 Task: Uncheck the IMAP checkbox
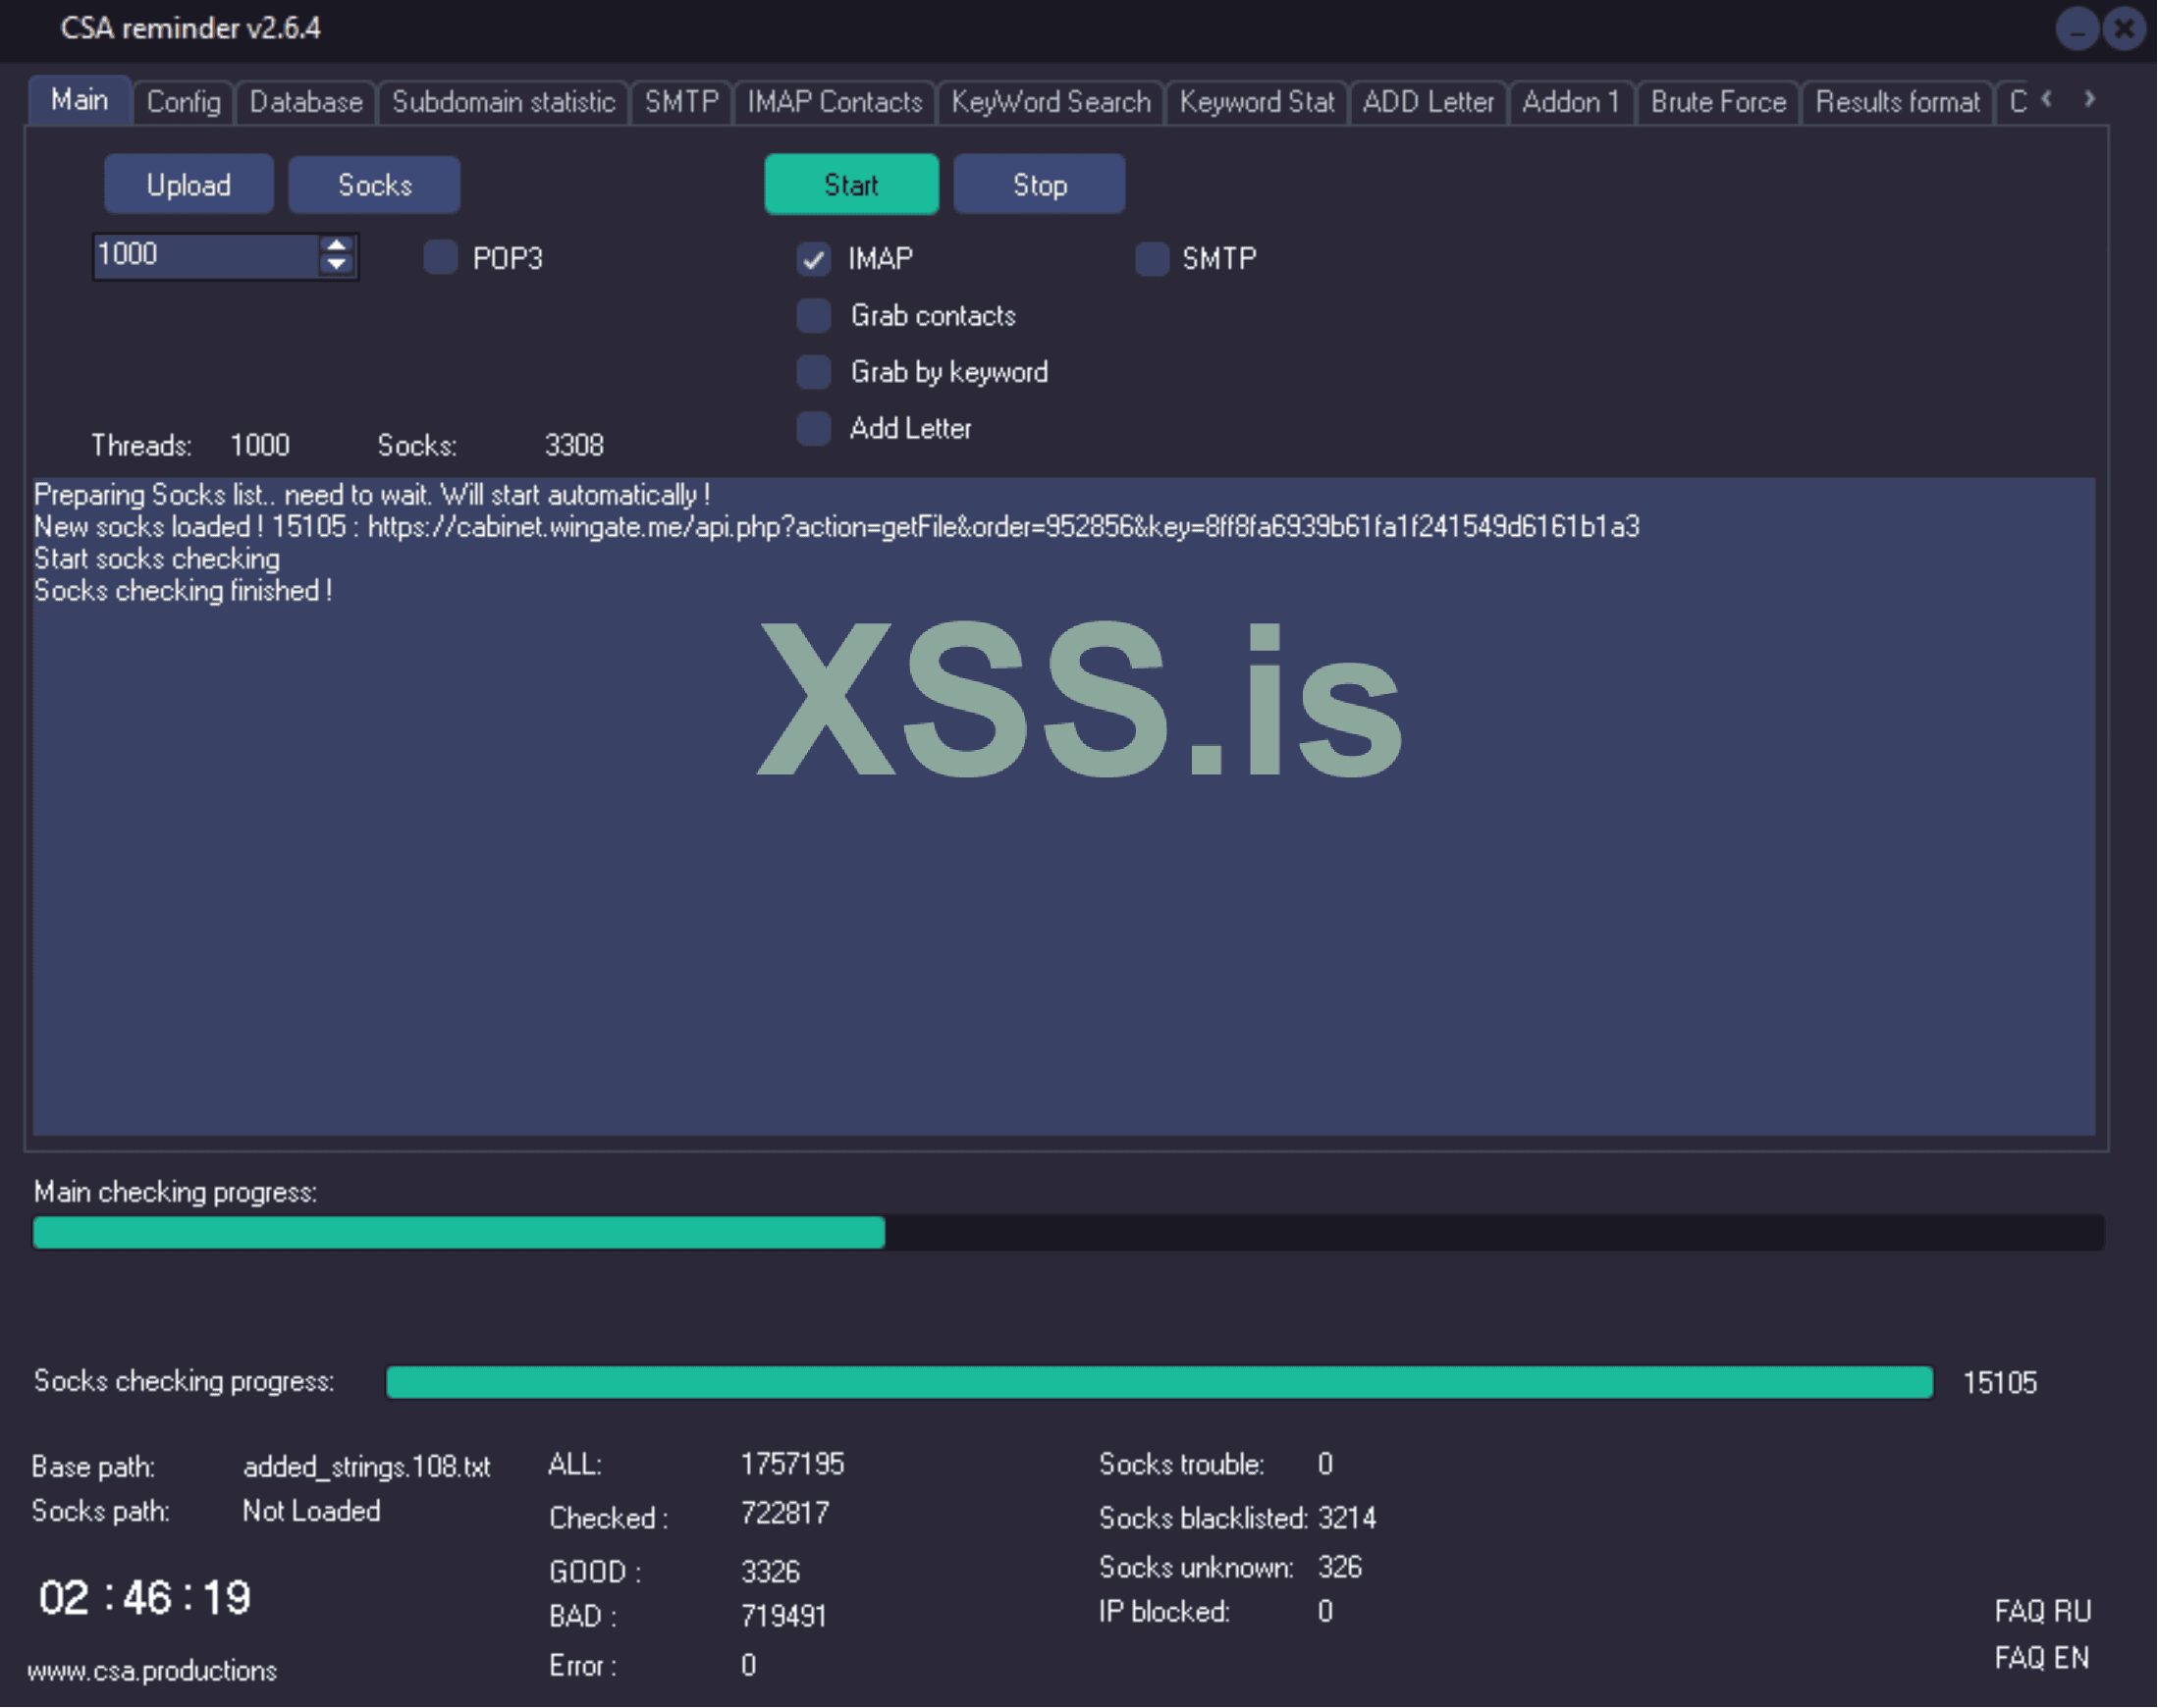pos(814,259)
